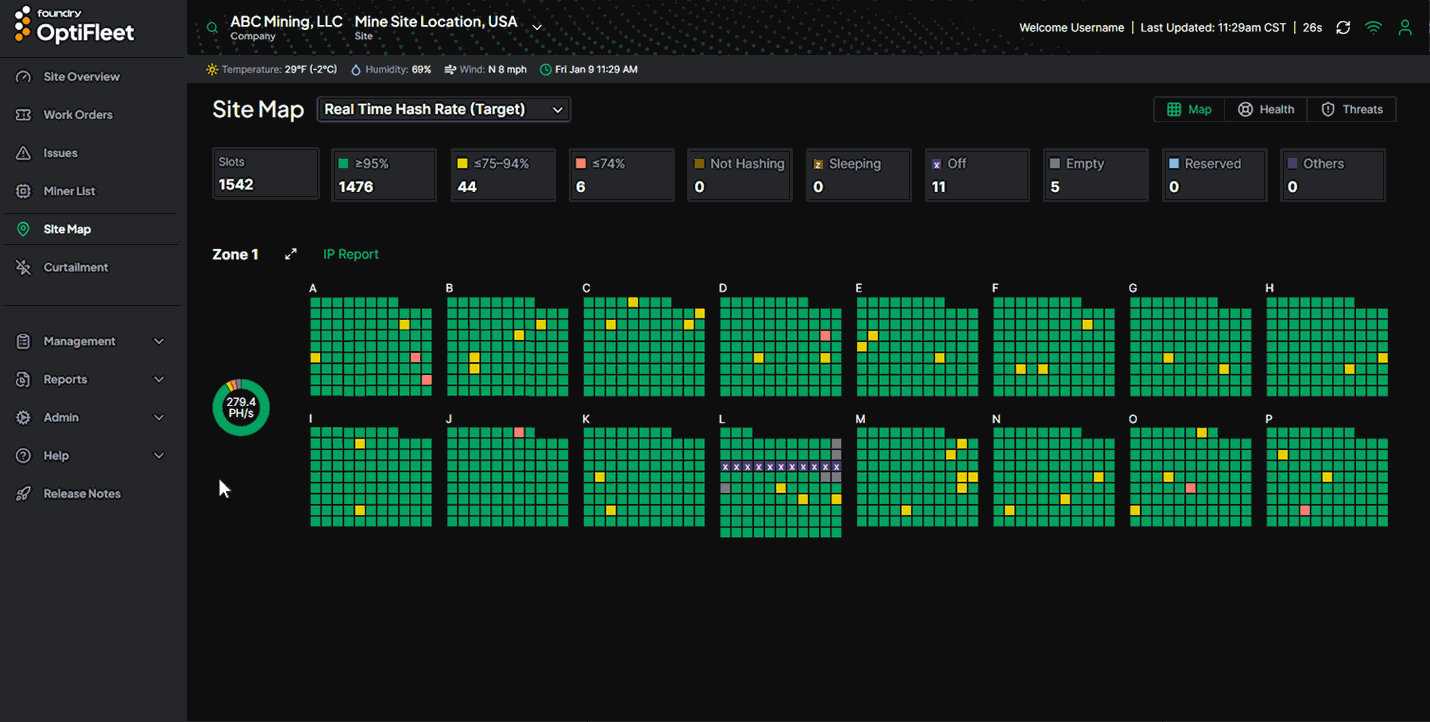Click the Sleeping 'z' legend icon
Screen dimensions: 1430x722
tap(818, 164)
